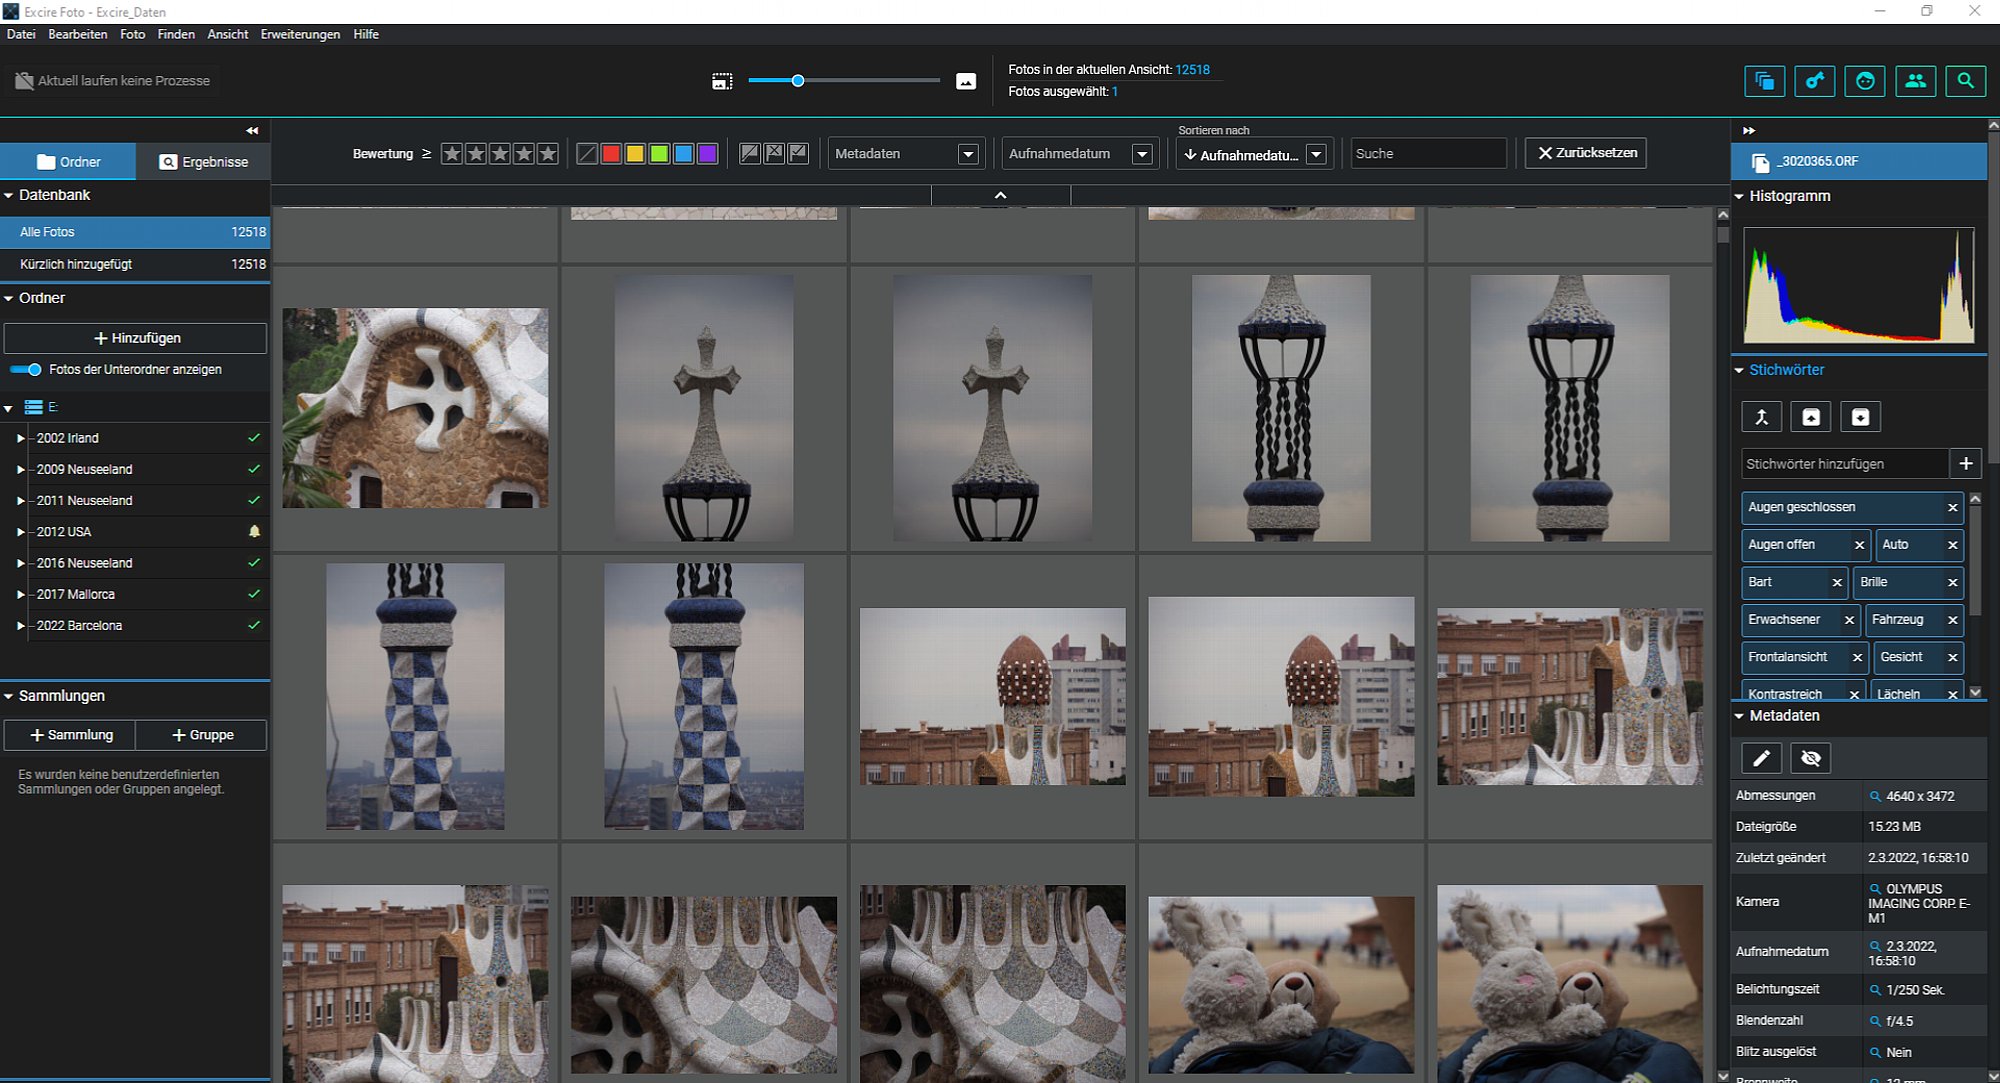
Task: Edit metadata with the pencil icon
Action: coord(1762,759)
